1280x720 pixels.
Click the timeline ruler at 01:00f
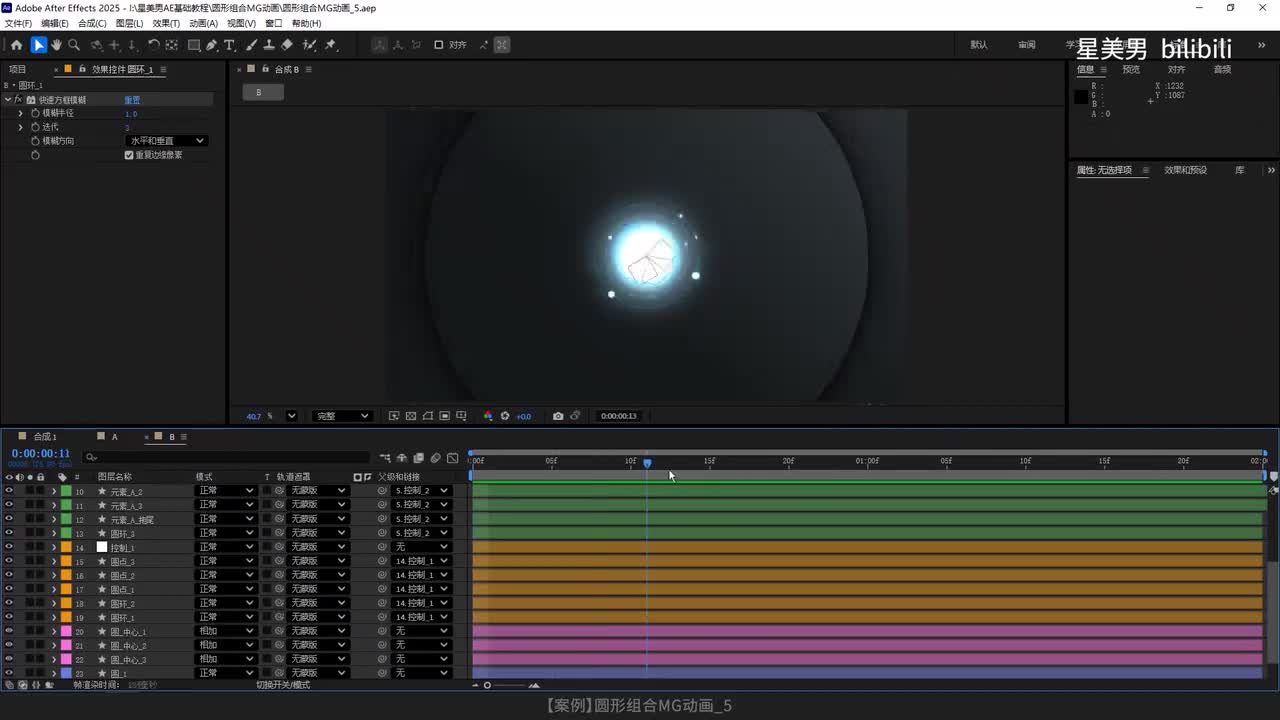click(x=867, y=462)
